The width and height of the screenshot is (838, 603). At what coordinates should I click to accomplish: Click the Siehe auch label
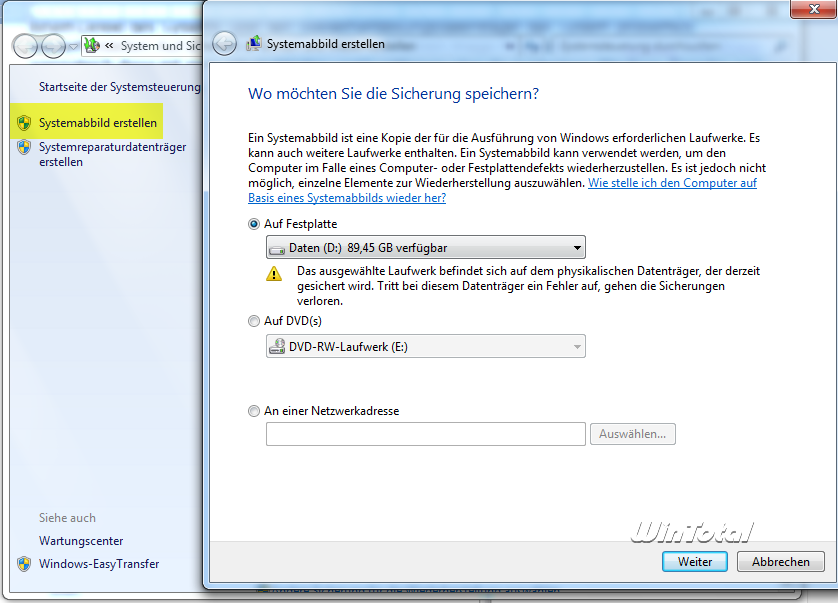point(67,518)
